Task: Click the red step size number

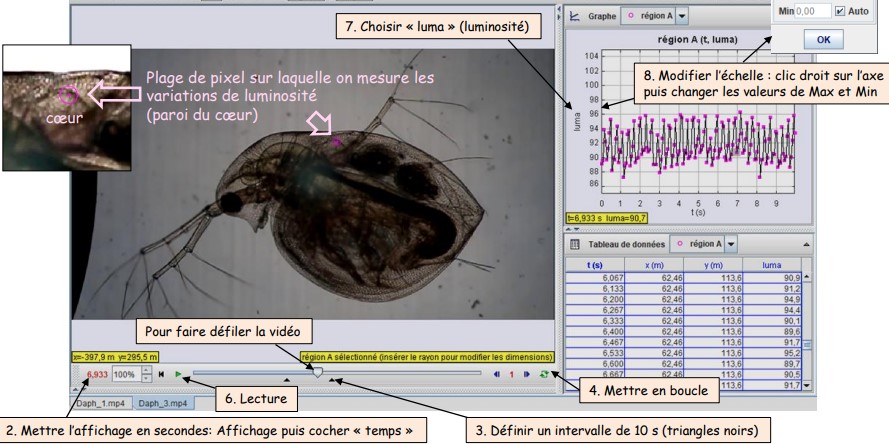Action: 512,373
